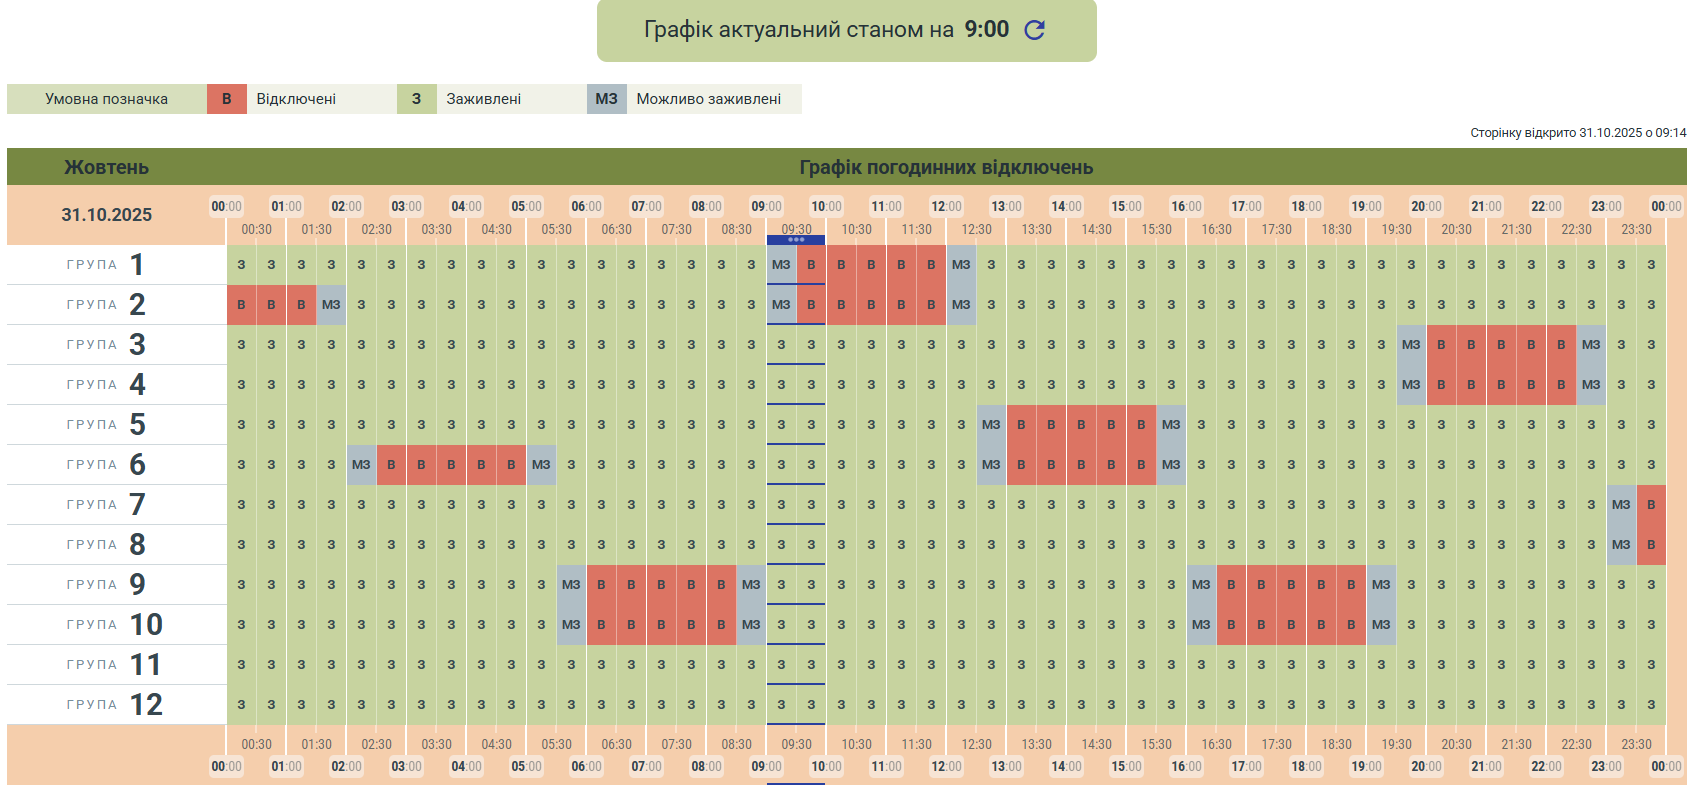This screenshot has height=793, width=1695.
Task: Click the gray МЗ legend swatch
Action: coord(606,99)
